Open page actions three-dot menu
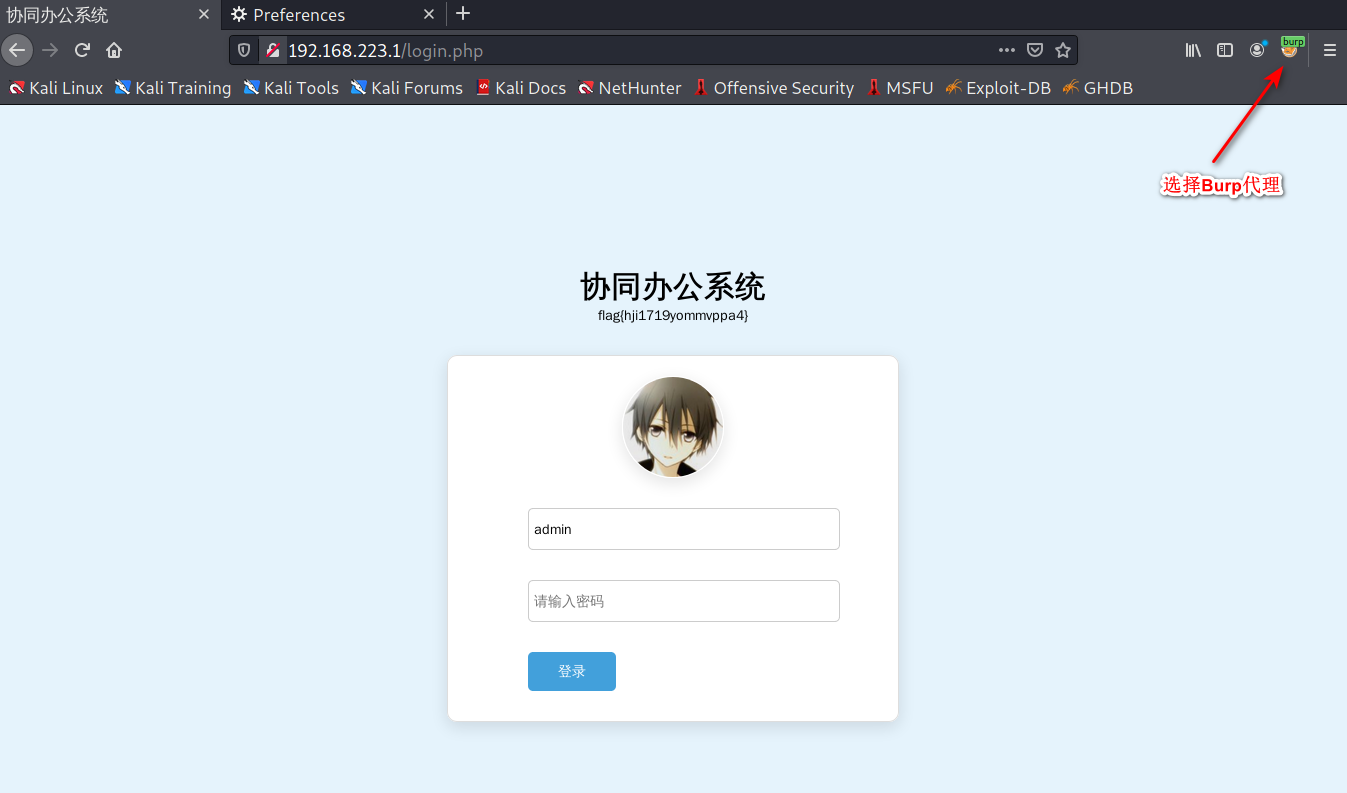Image resolution: width=1347 pixels, height=793 pixels. pyautogui.click(x=1007, y=50)
